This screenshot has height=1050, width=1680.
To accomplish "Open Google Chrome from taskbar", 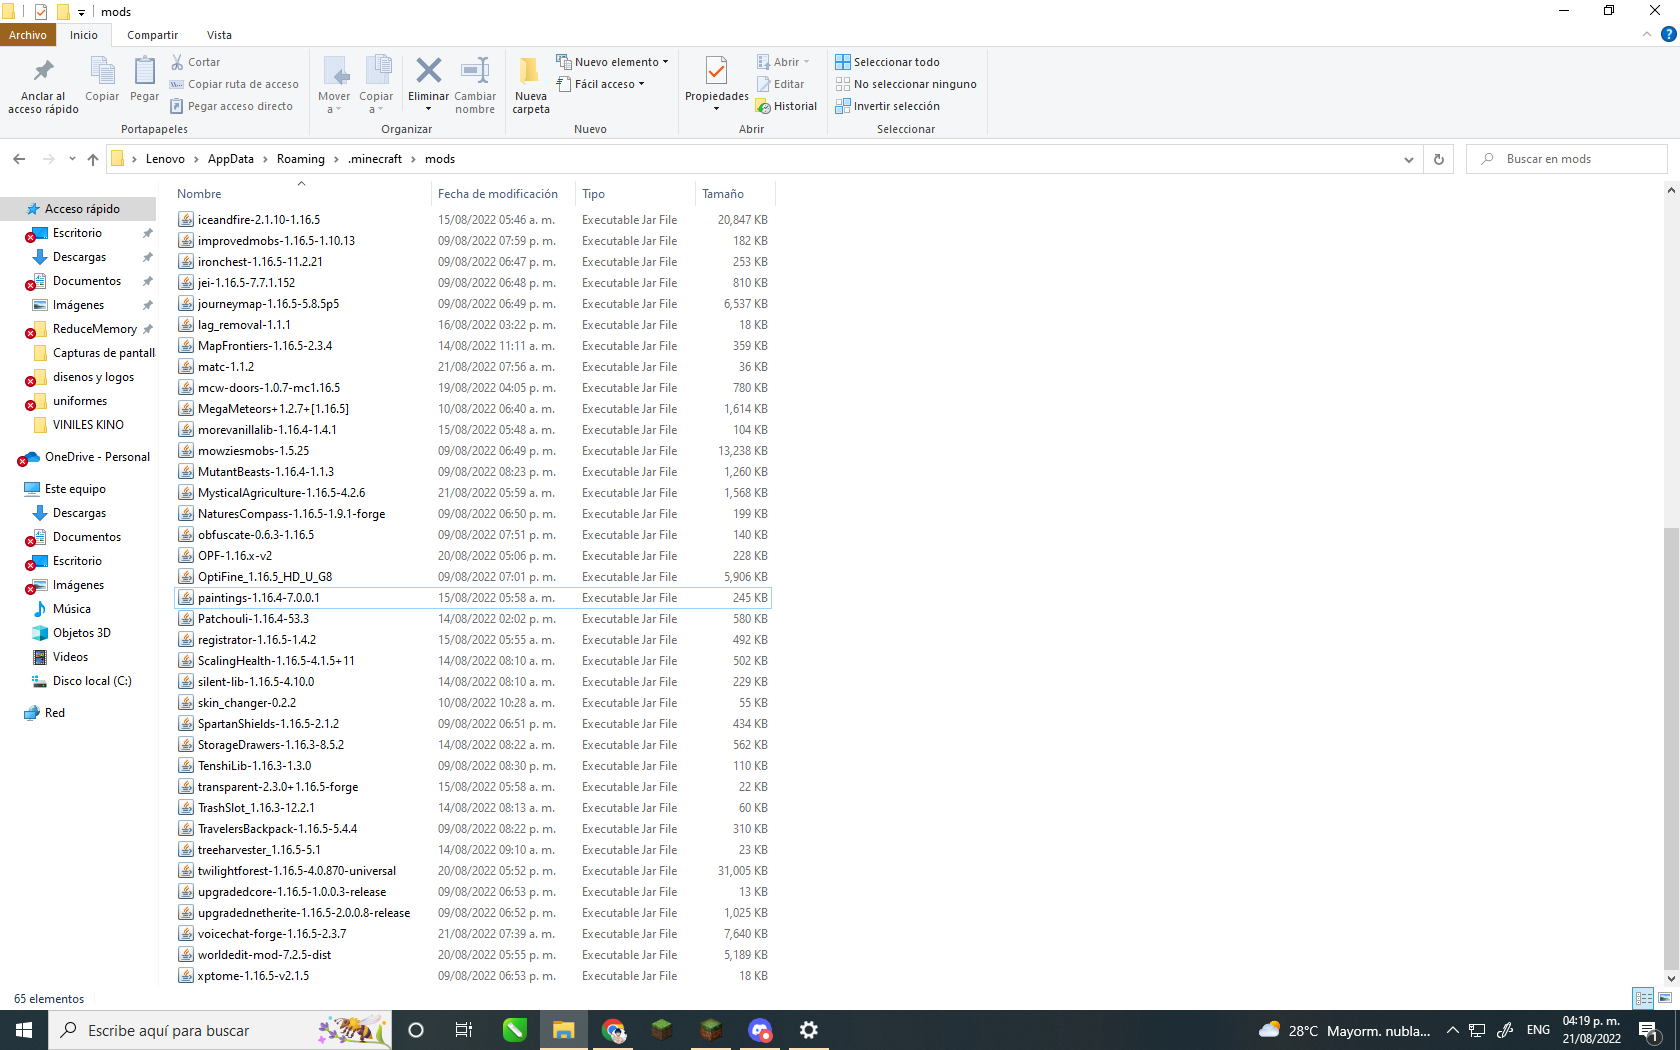I will pos(613,1030).
